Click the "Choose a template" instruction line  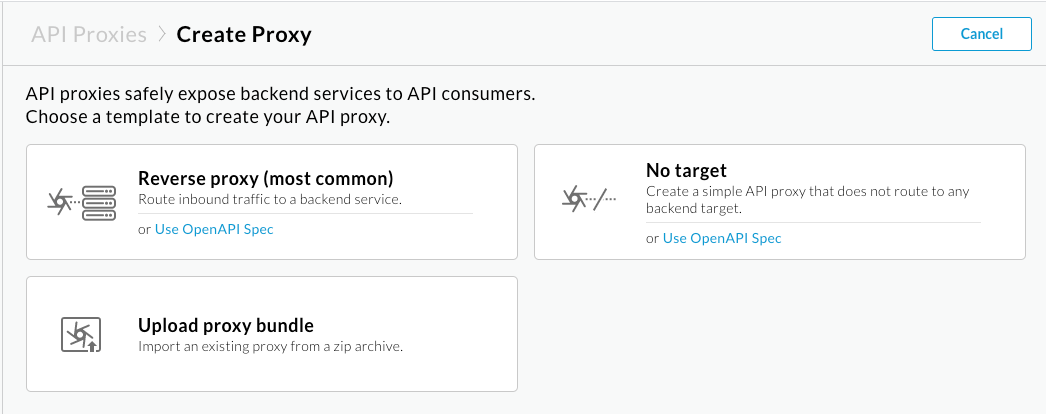207,117
